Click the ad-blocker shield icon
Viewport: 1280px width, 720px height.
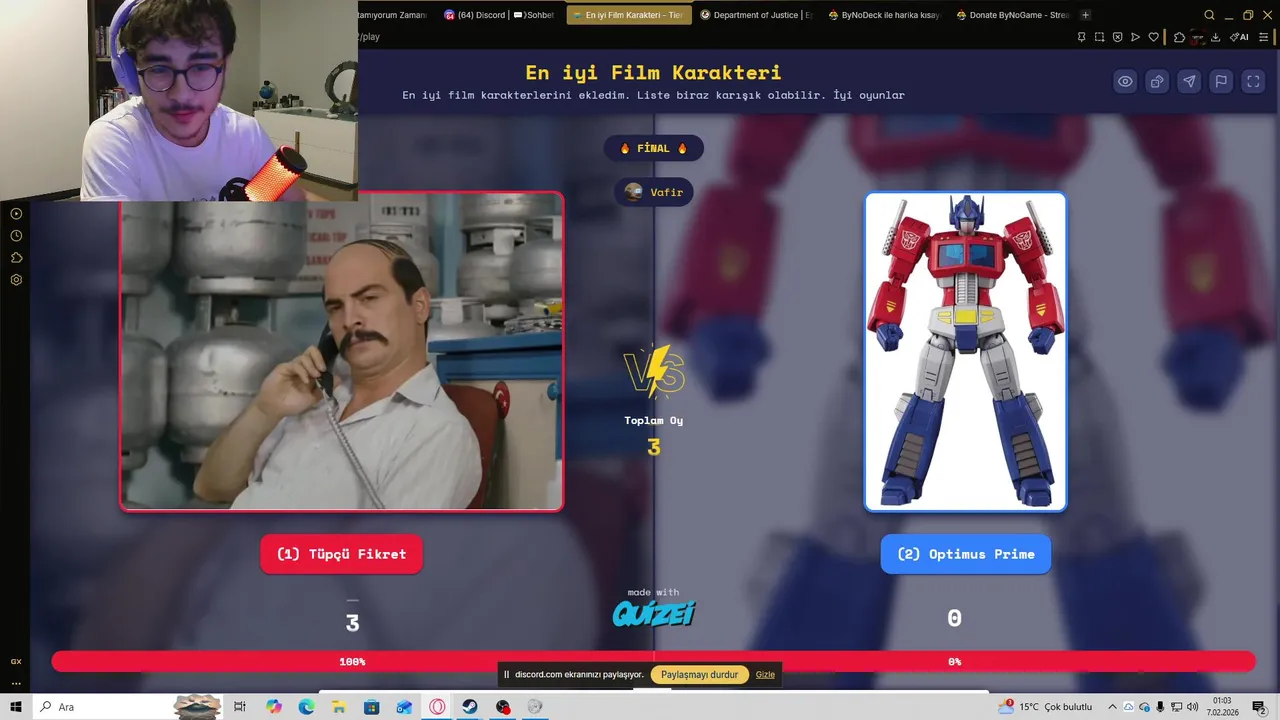1117,37
